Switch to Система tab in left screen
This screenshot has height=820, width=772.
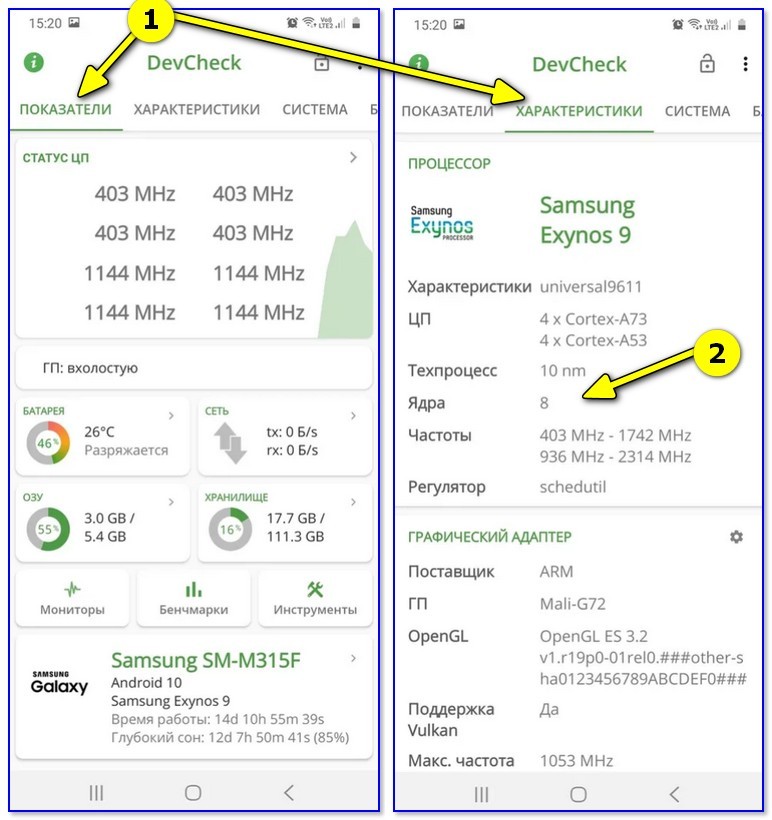(315, 109)
